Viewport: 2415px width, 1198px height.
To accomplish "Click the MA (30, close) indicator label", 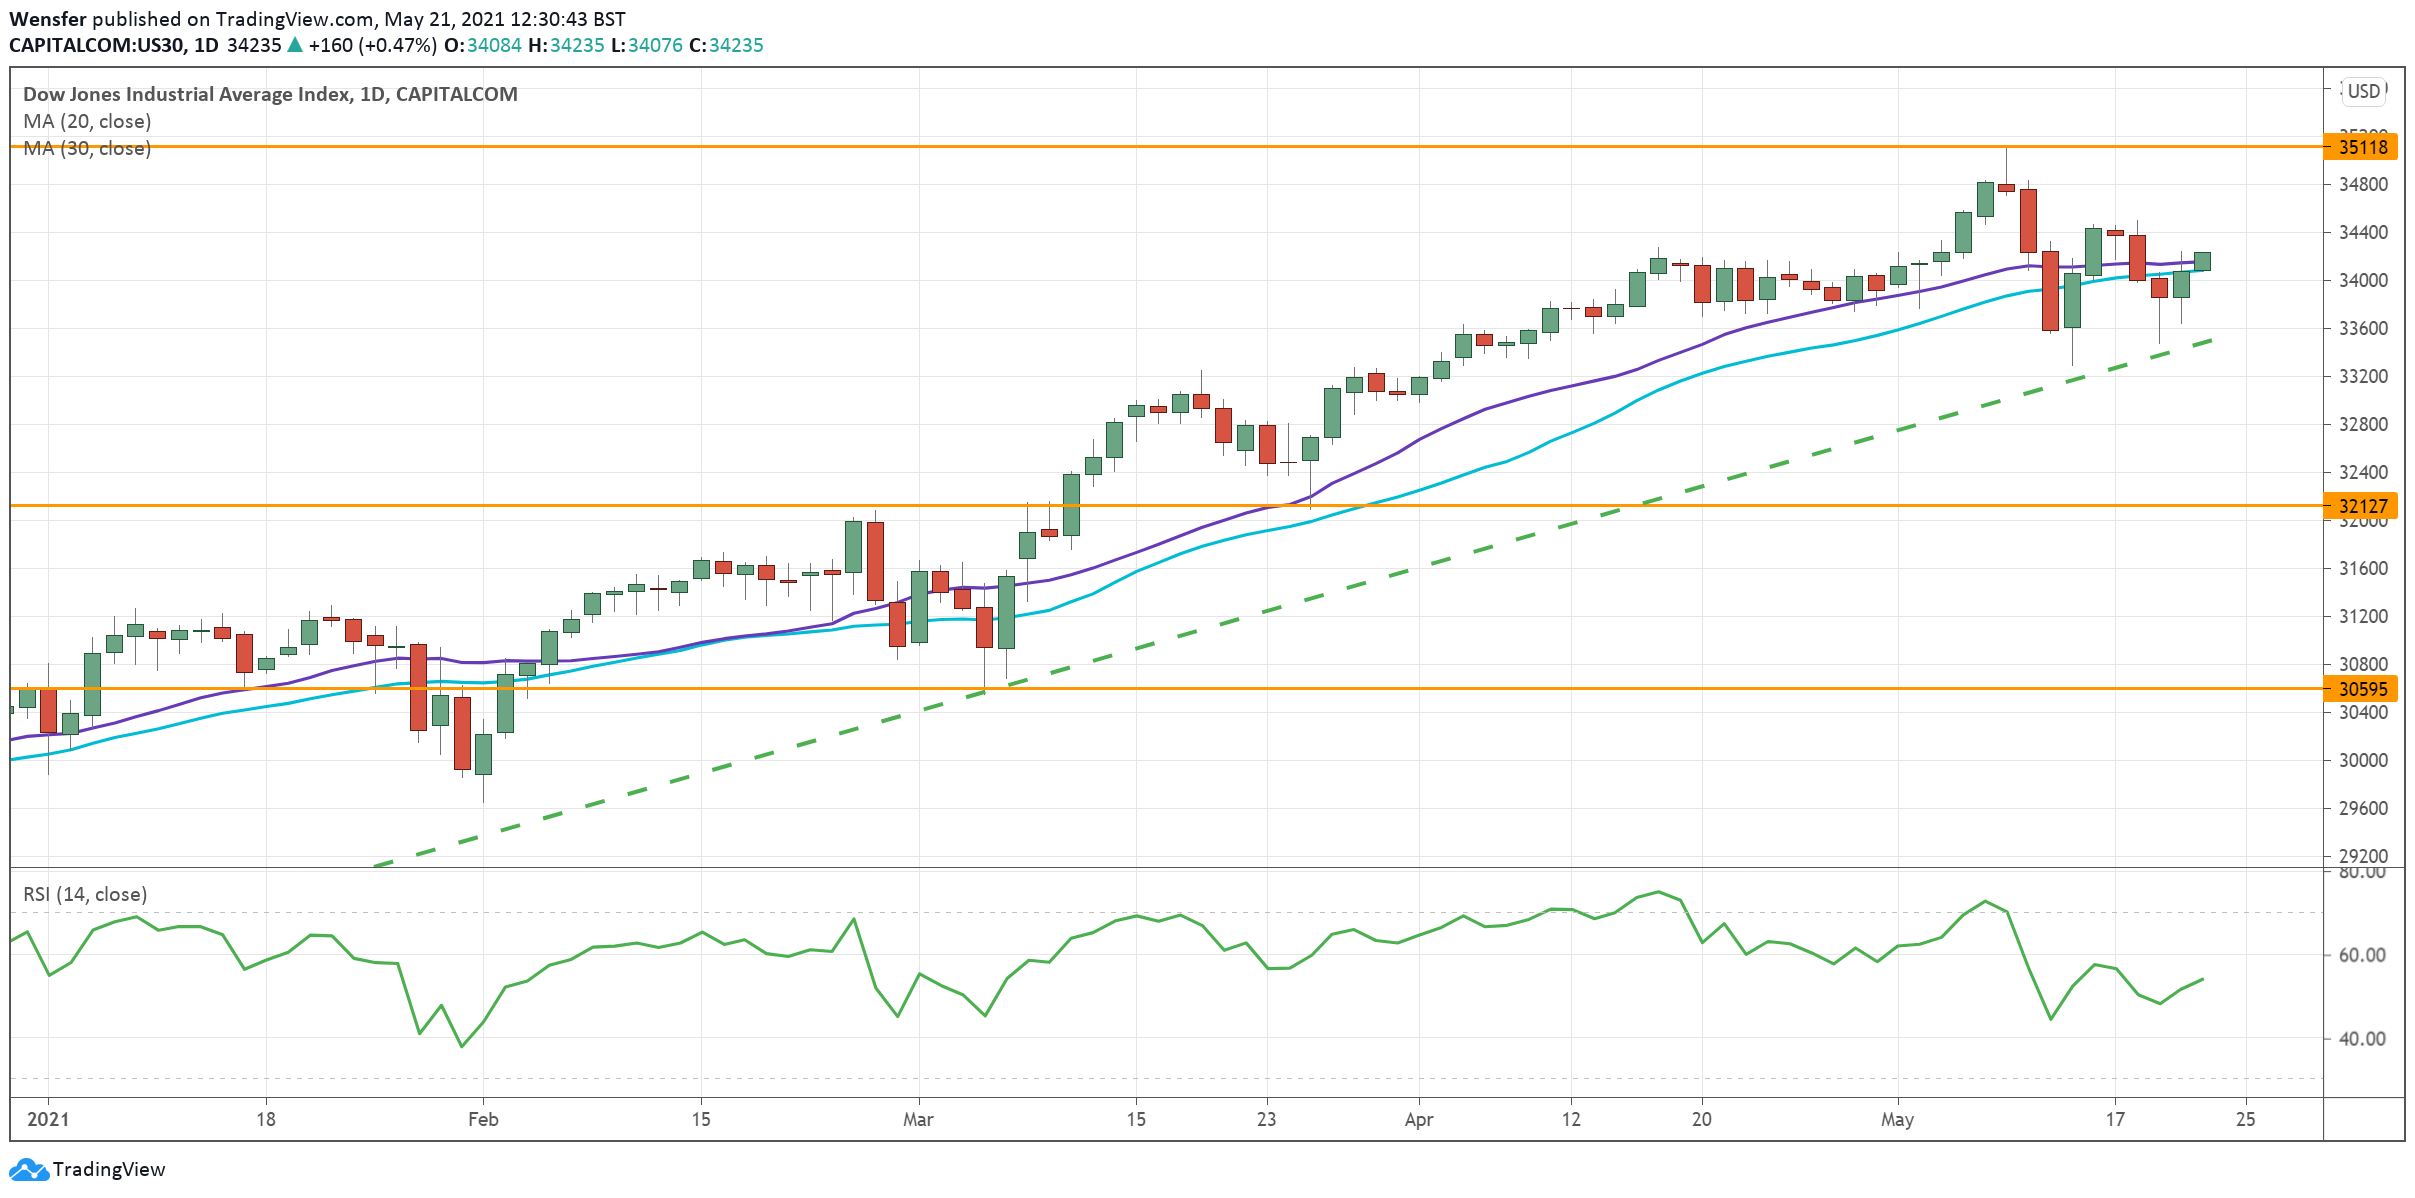I will click(87, 148).
